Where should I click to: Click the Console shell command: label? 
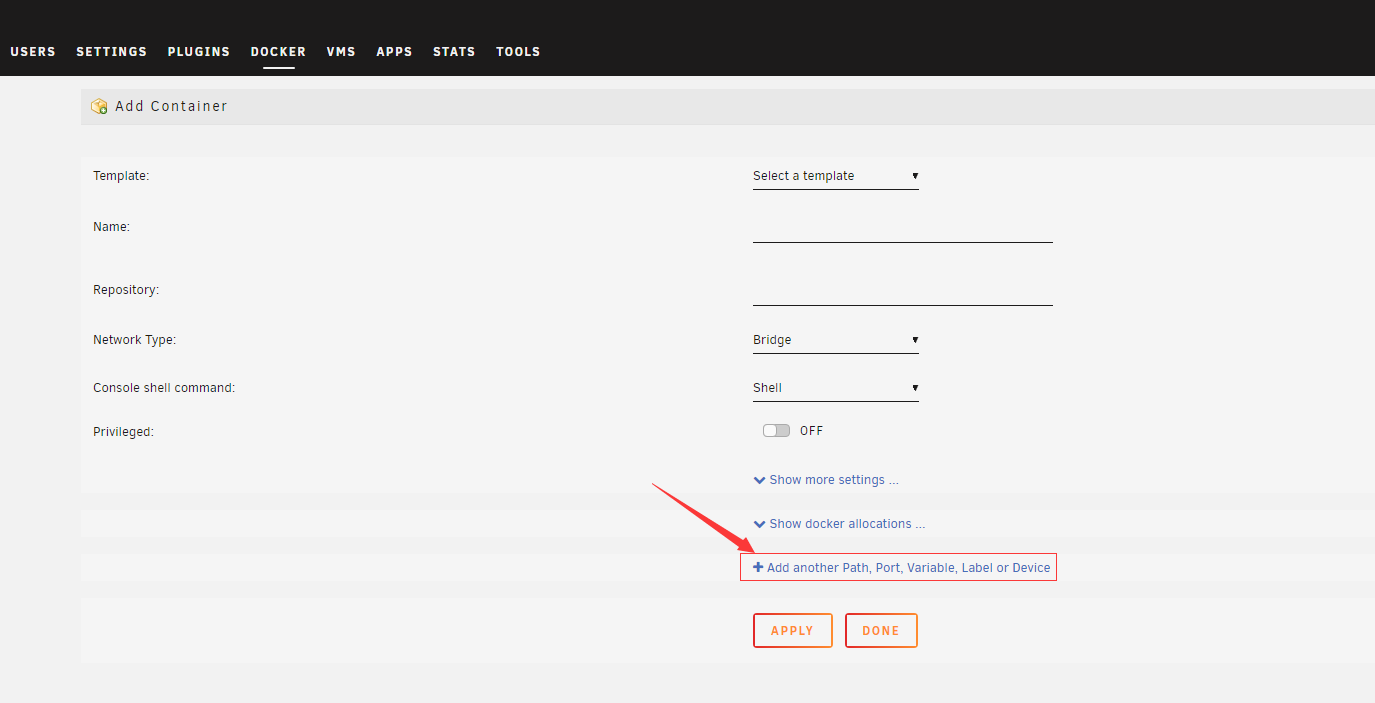[164, 388]
